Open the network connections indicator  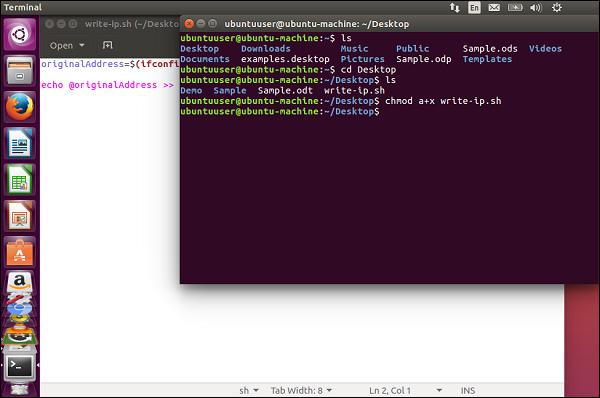(454, 7)
